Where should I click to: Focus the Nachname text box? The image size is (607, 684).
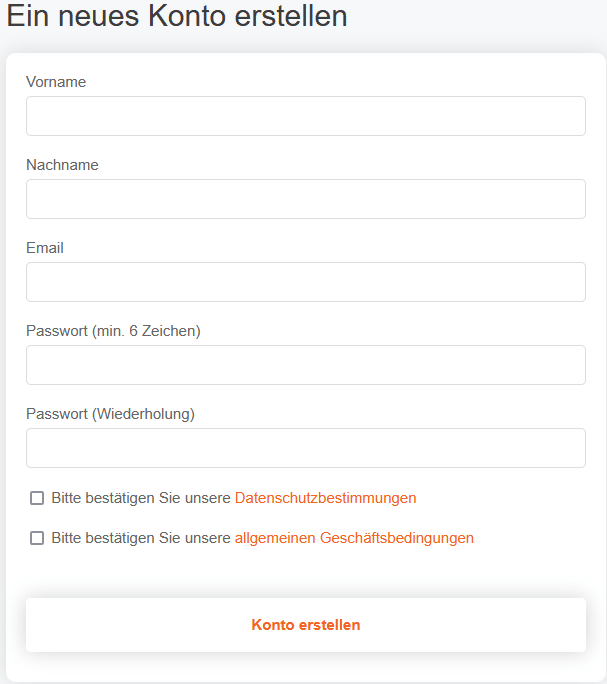click(x=305, y=199)
